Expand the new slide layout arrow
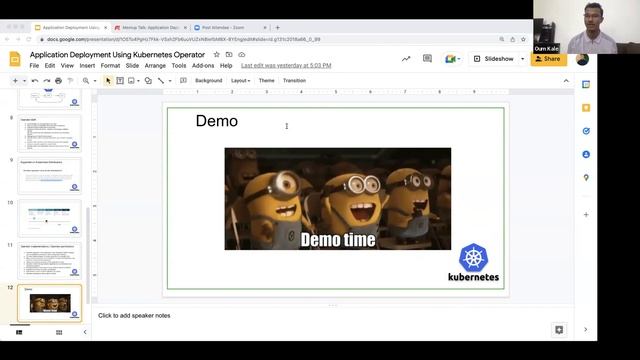This screenshot has width=640, height=360. point(24,81)
